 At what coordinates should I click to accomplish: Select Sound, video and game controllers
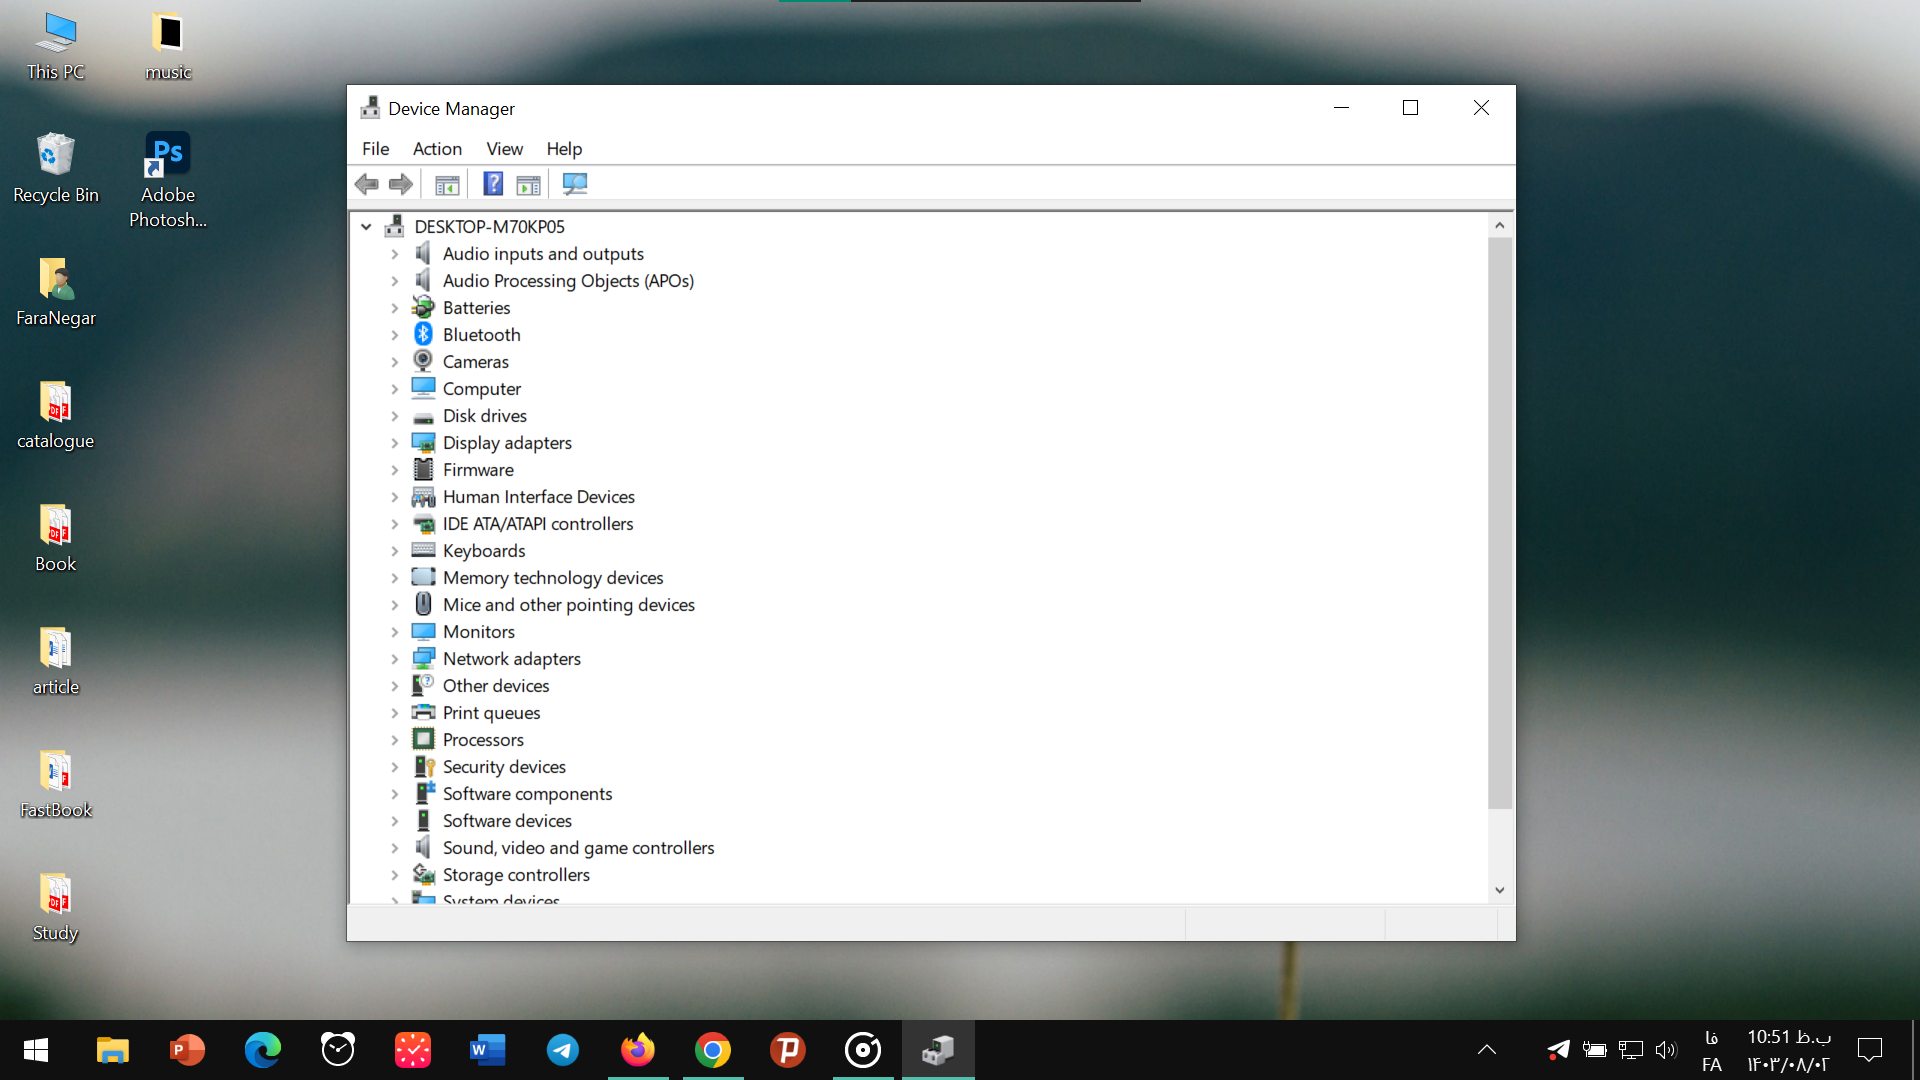point(578,848)
